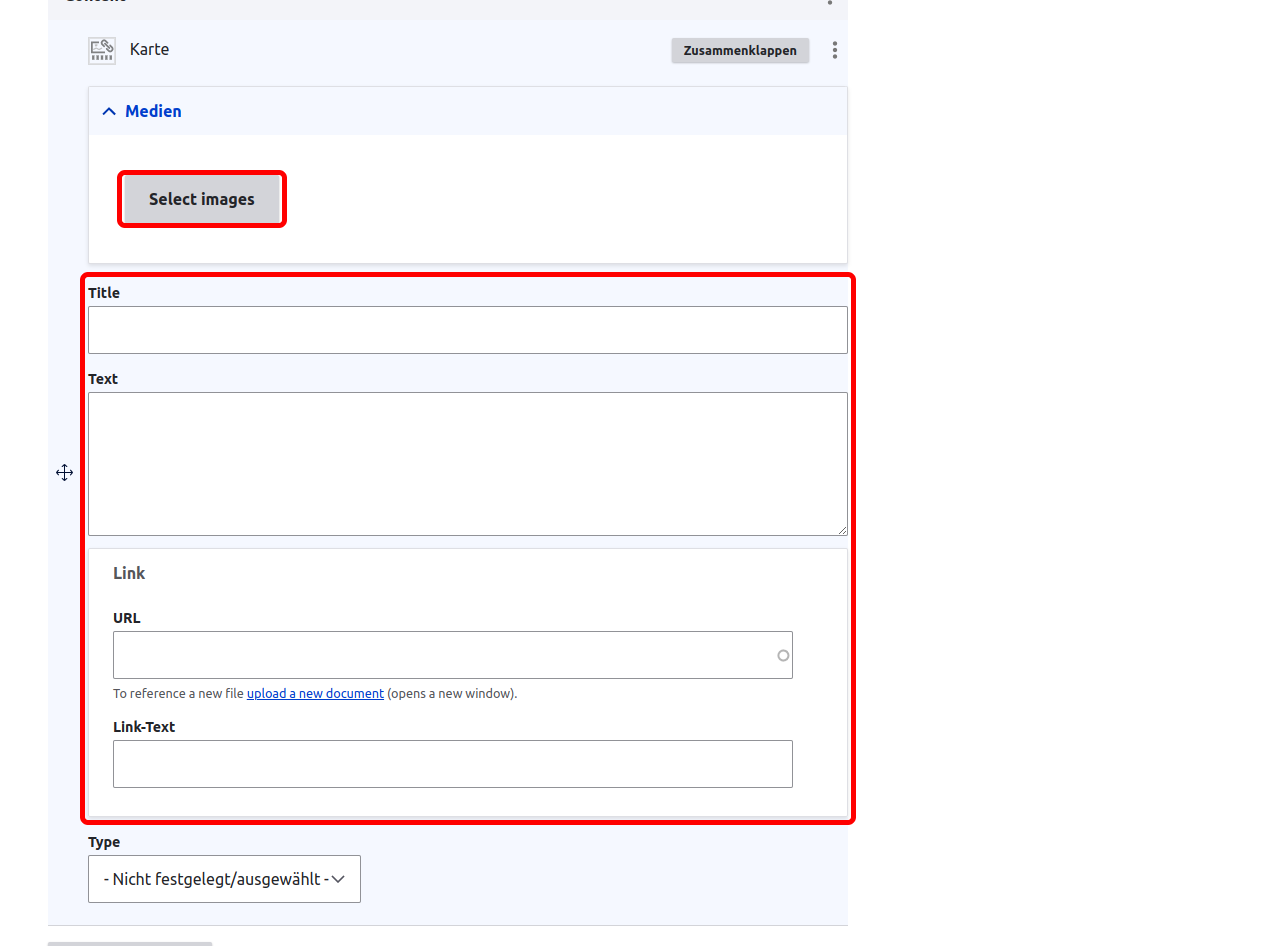Open the upload a new document link
1280x946 pixels.
click(x=315, y=693)
